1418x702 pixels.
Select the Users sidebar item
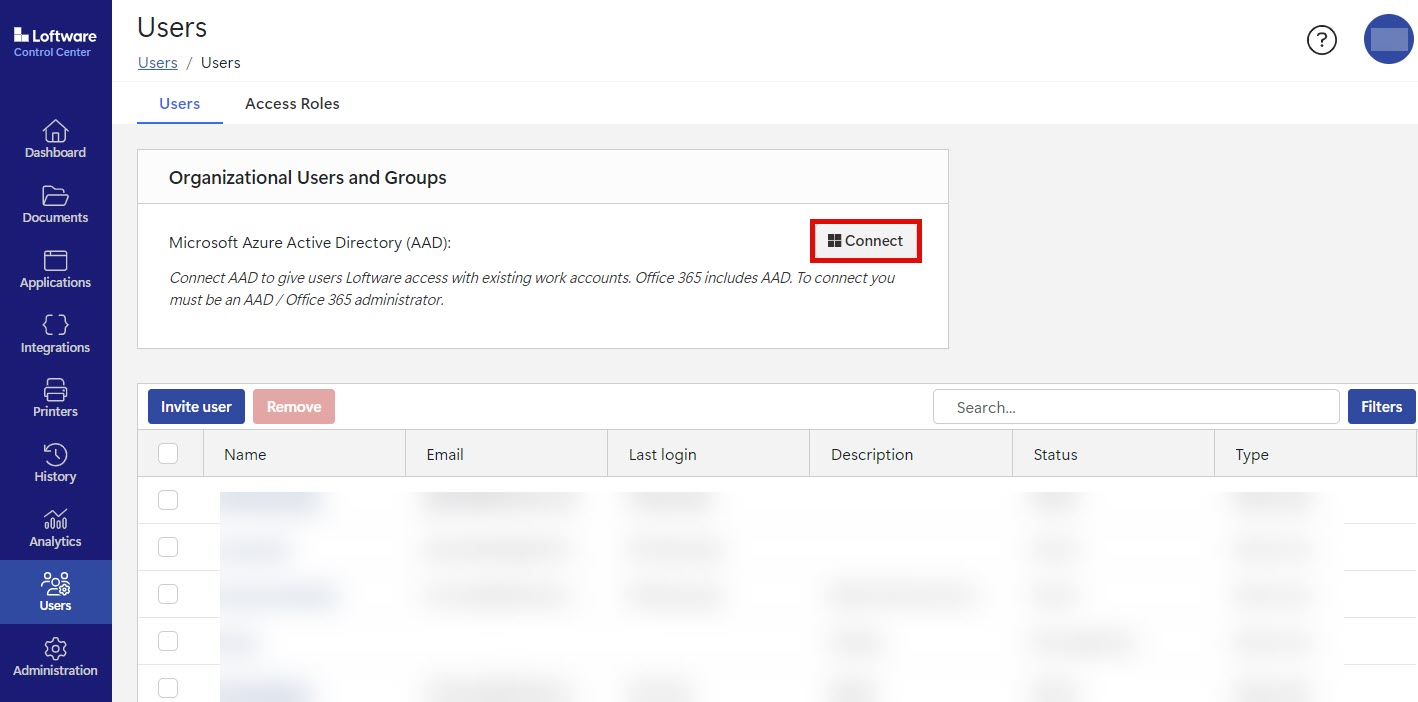(55, 592)
